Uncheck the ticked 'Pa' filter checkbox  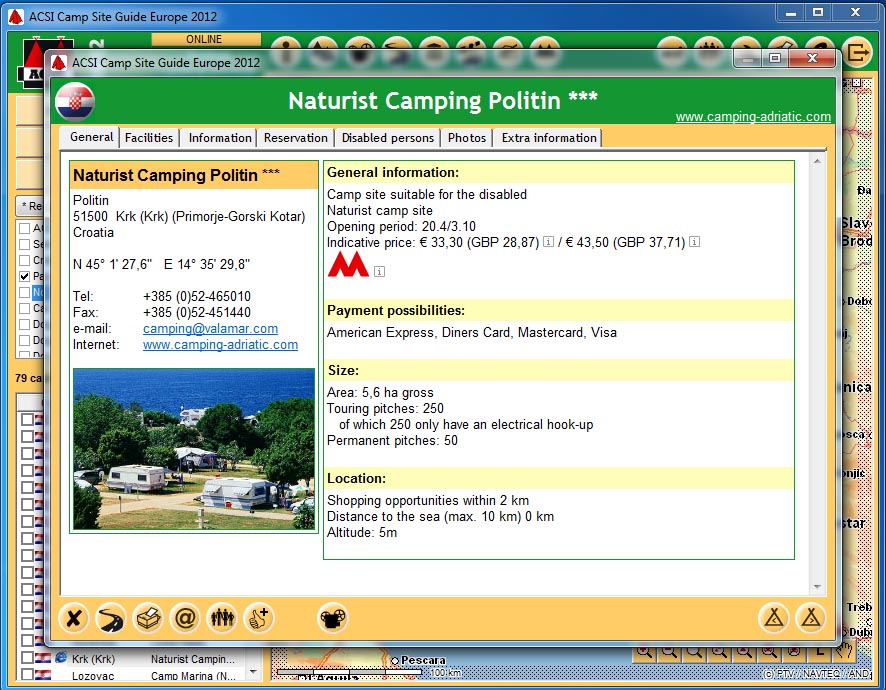point(24,276)
